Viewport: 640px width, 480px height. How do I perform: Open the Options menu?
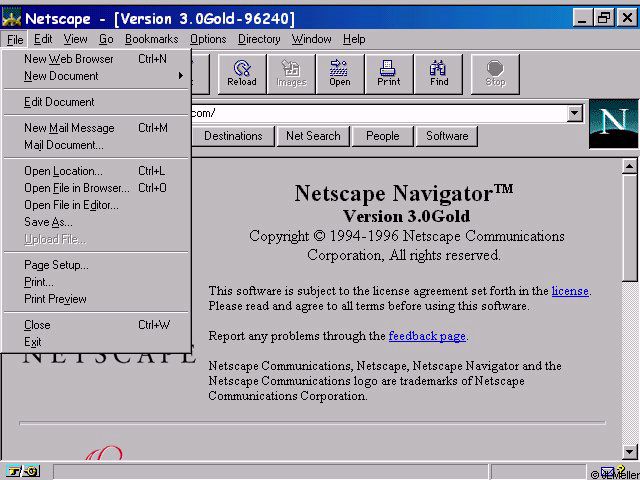pyautogui.click(x=208, y=39)
